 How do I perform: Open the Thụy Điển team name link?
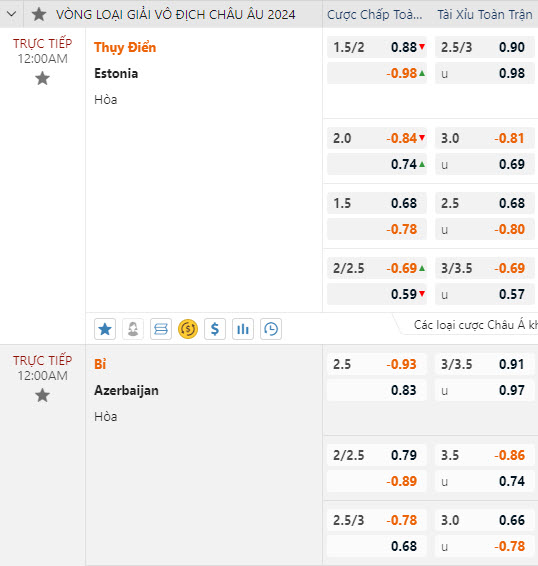[x=125, y=47]
